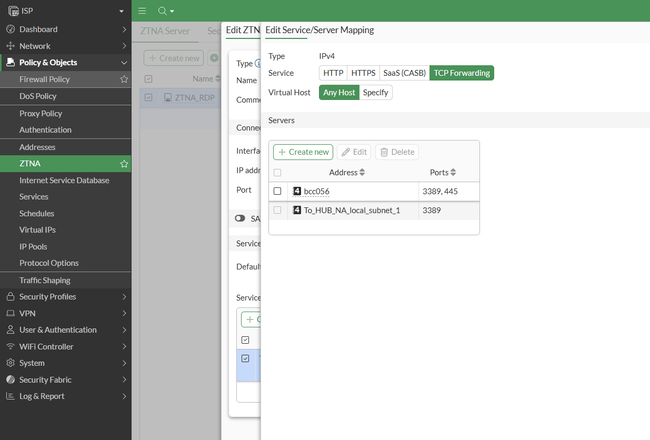Open Internet Service Database menu item
650x440 pixels.
65,180
